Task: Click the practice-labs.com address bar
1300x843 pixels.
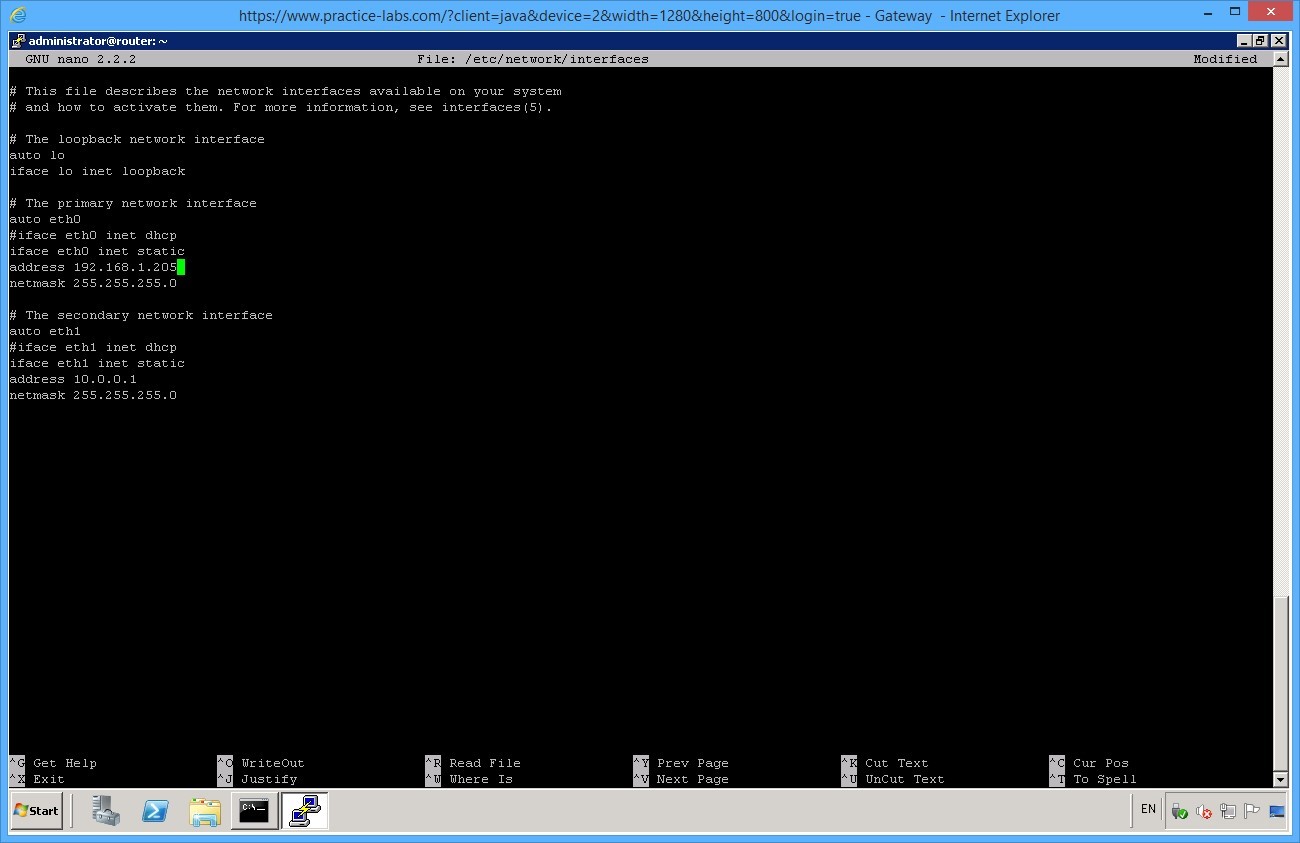Action: point(650,15)
